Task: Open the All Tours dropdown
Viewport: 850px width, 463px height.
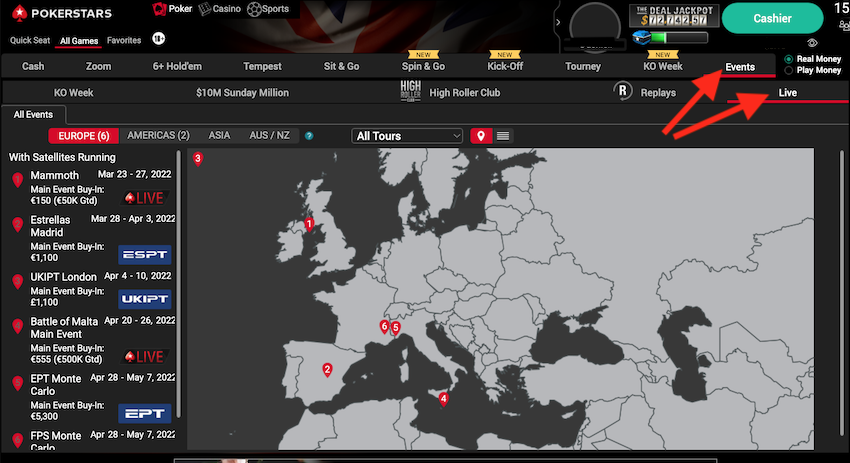Action: pyautogui.click(x=407, y=136)
